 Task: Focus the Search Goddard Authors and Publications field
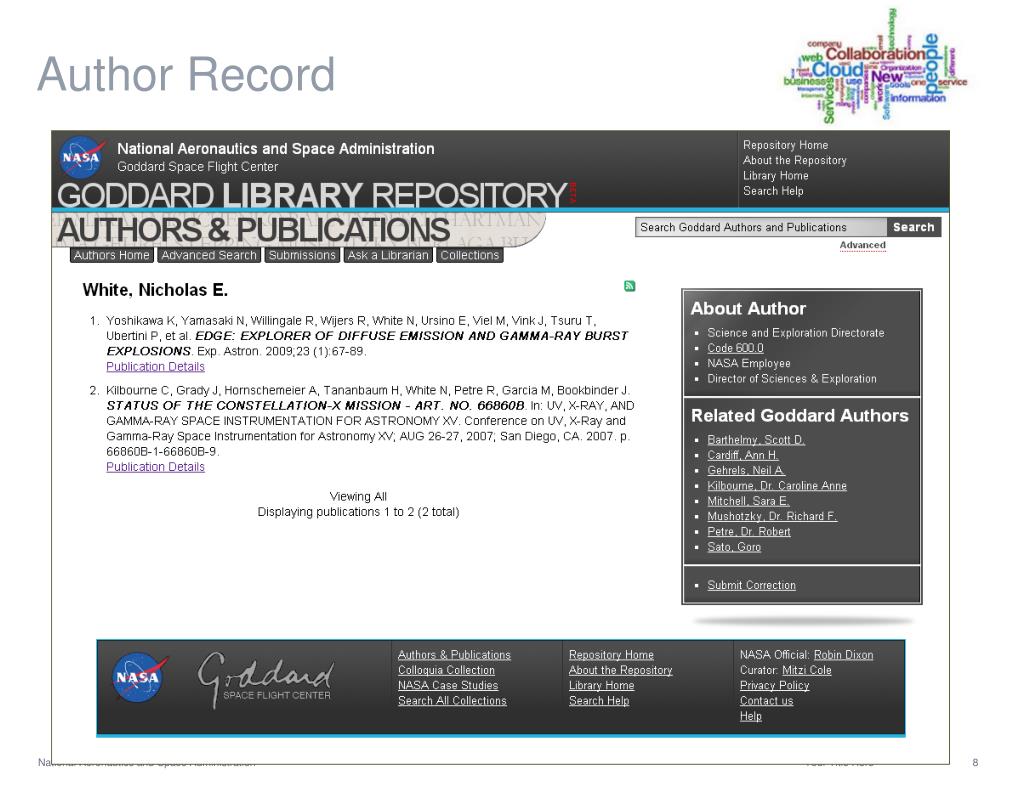(x=761, y=227)
